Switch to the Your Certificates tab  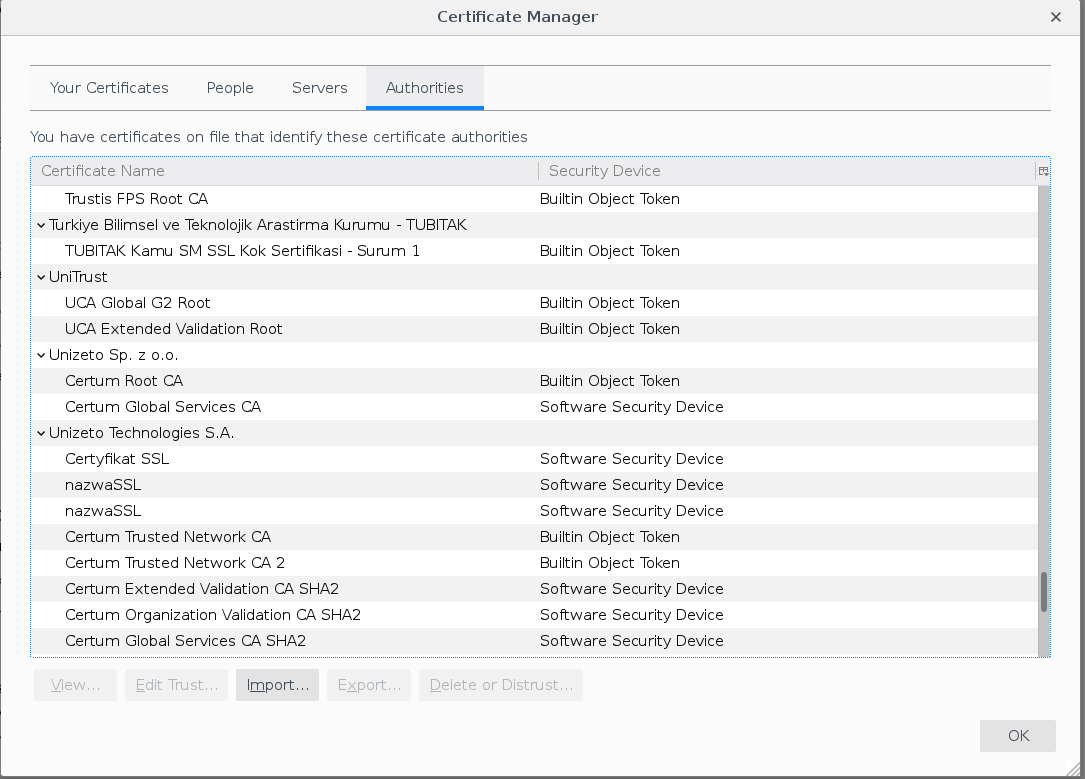pos(109,88)
